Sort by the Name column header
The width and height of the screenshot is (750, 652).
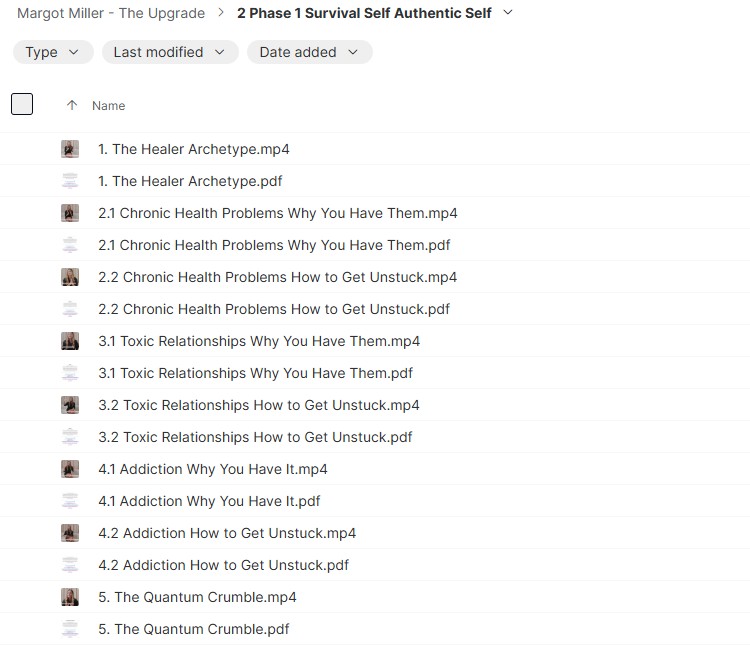(x=109, y=106)
